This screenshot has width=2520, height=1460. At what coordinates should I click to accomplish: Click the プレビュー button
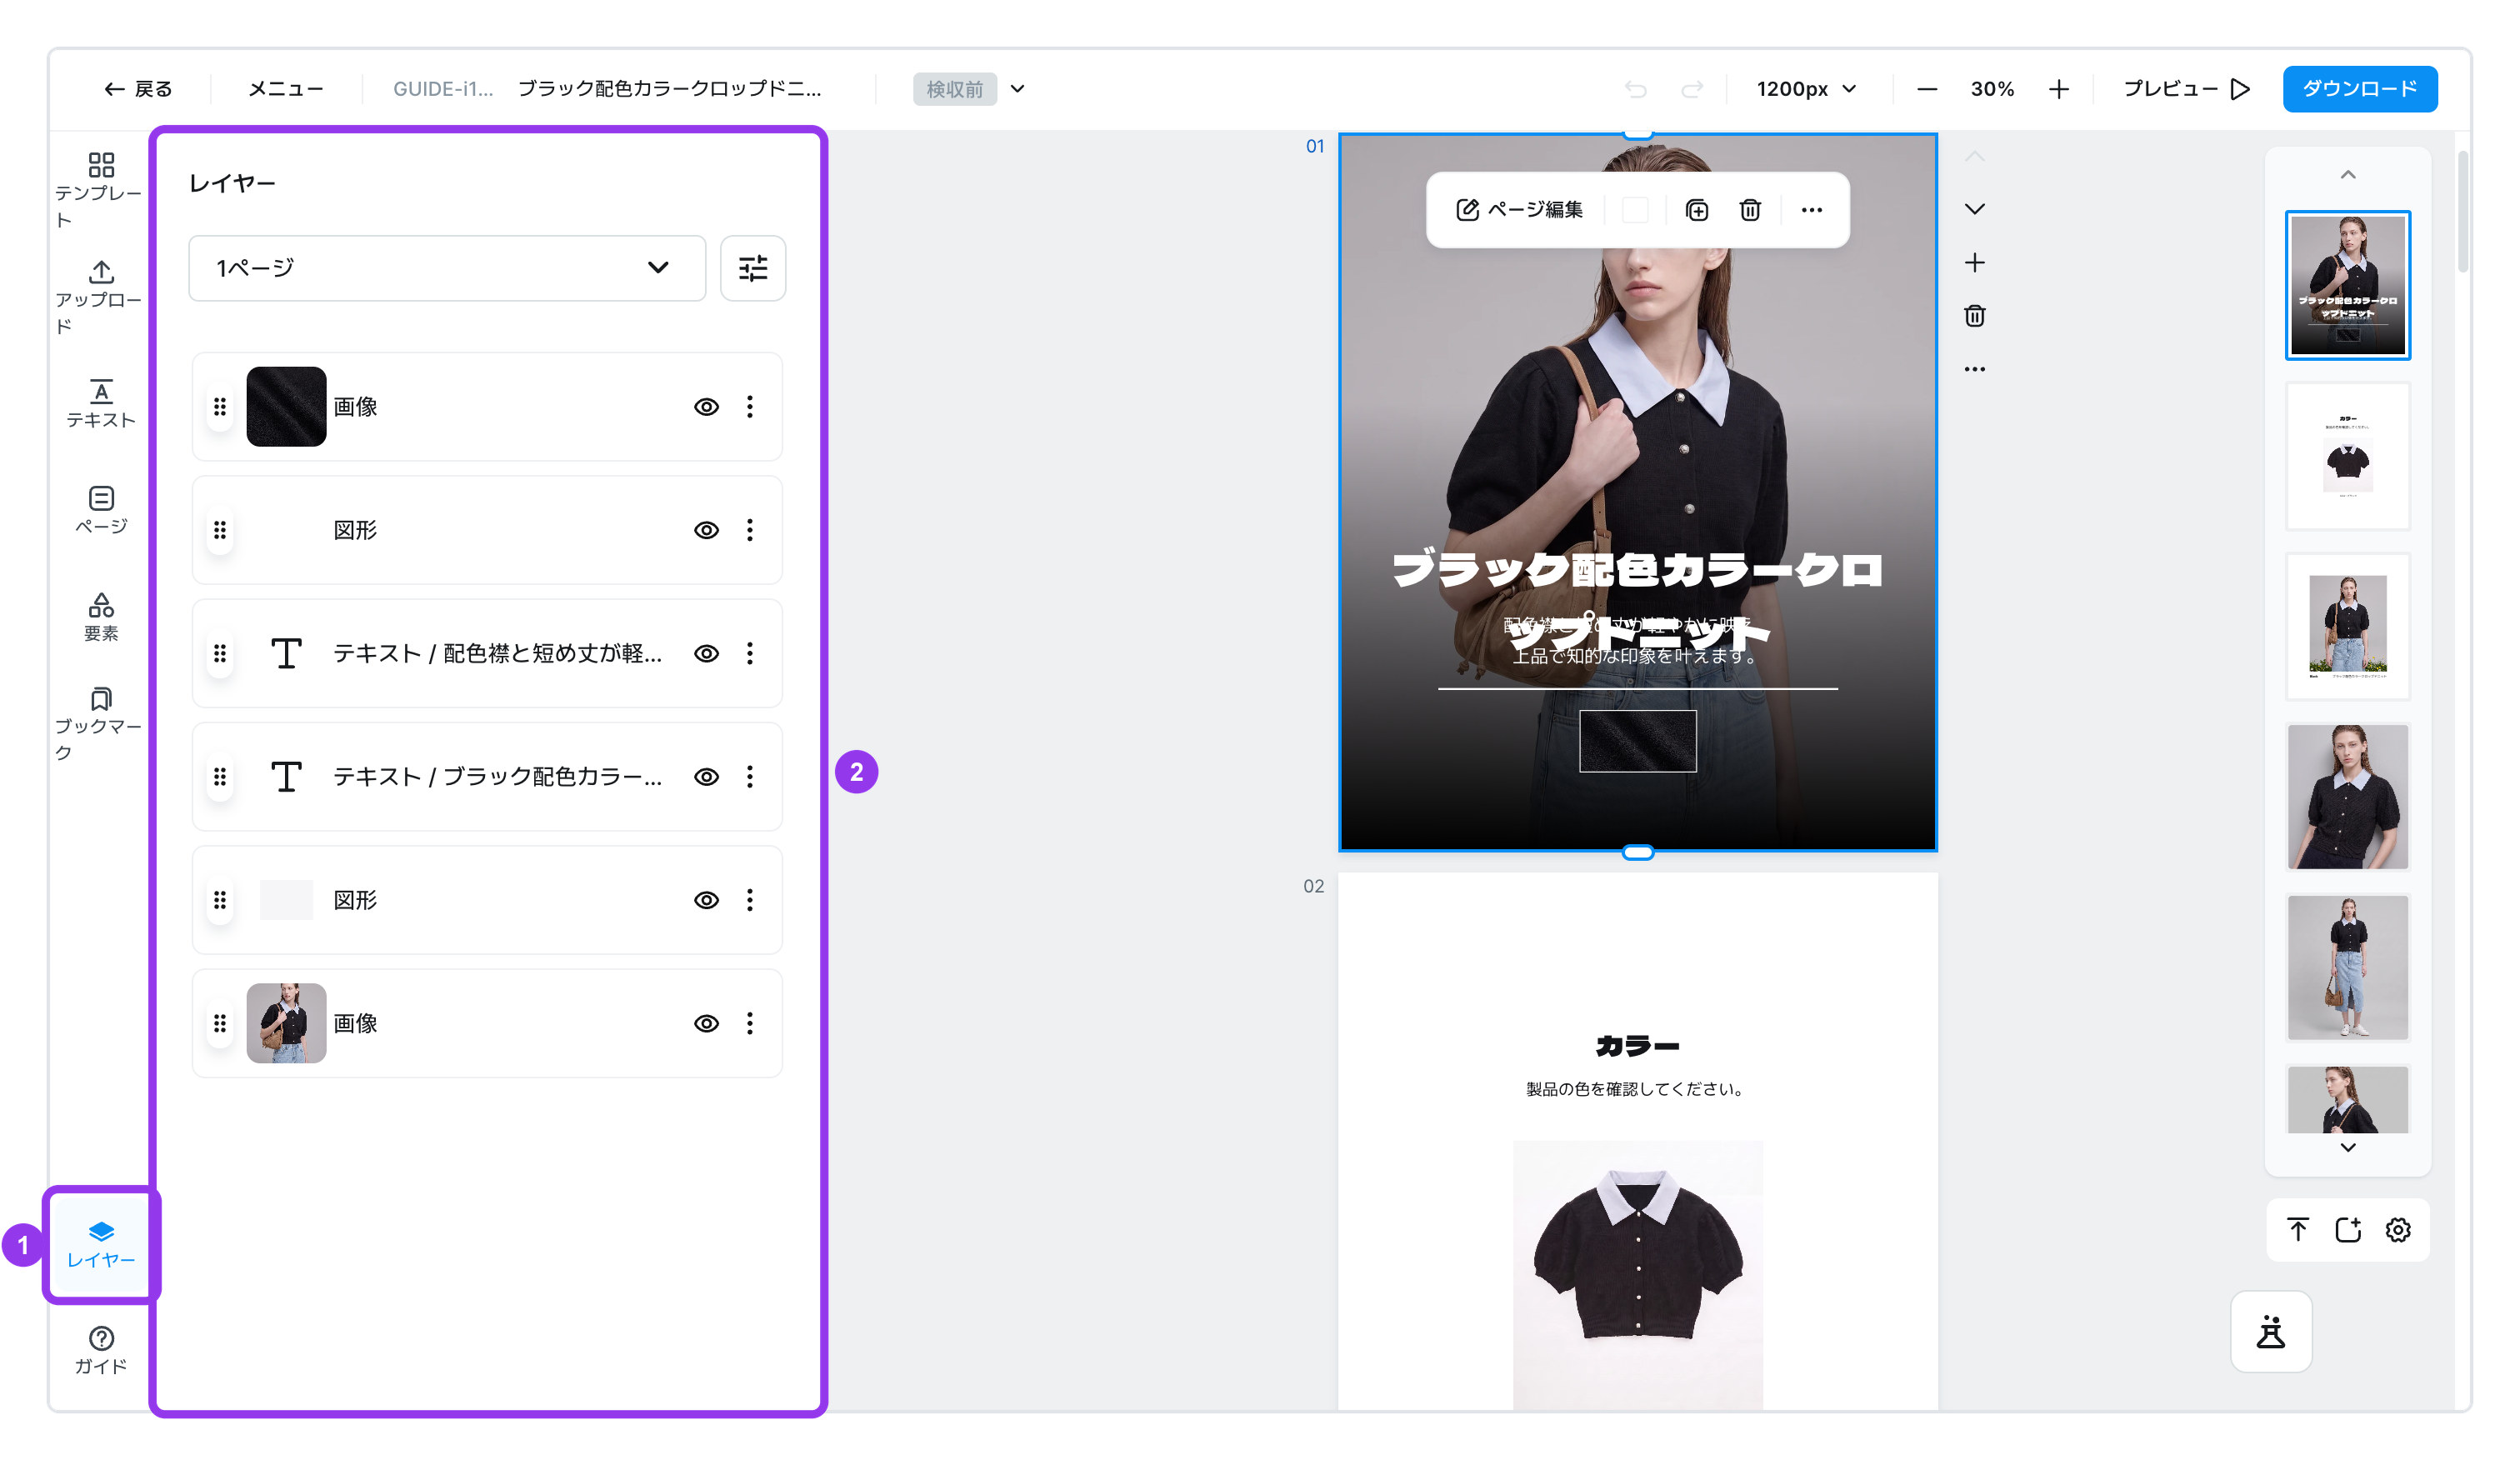point(2186,89)
